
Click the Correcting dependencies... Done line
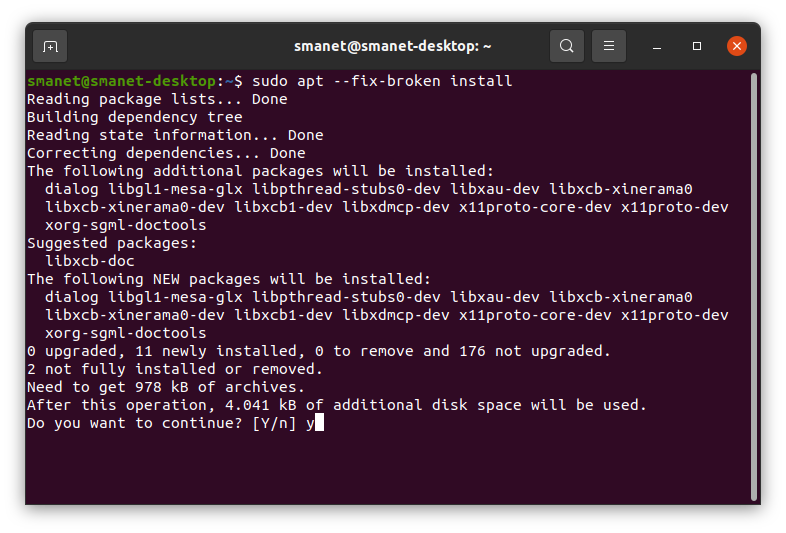166,153
